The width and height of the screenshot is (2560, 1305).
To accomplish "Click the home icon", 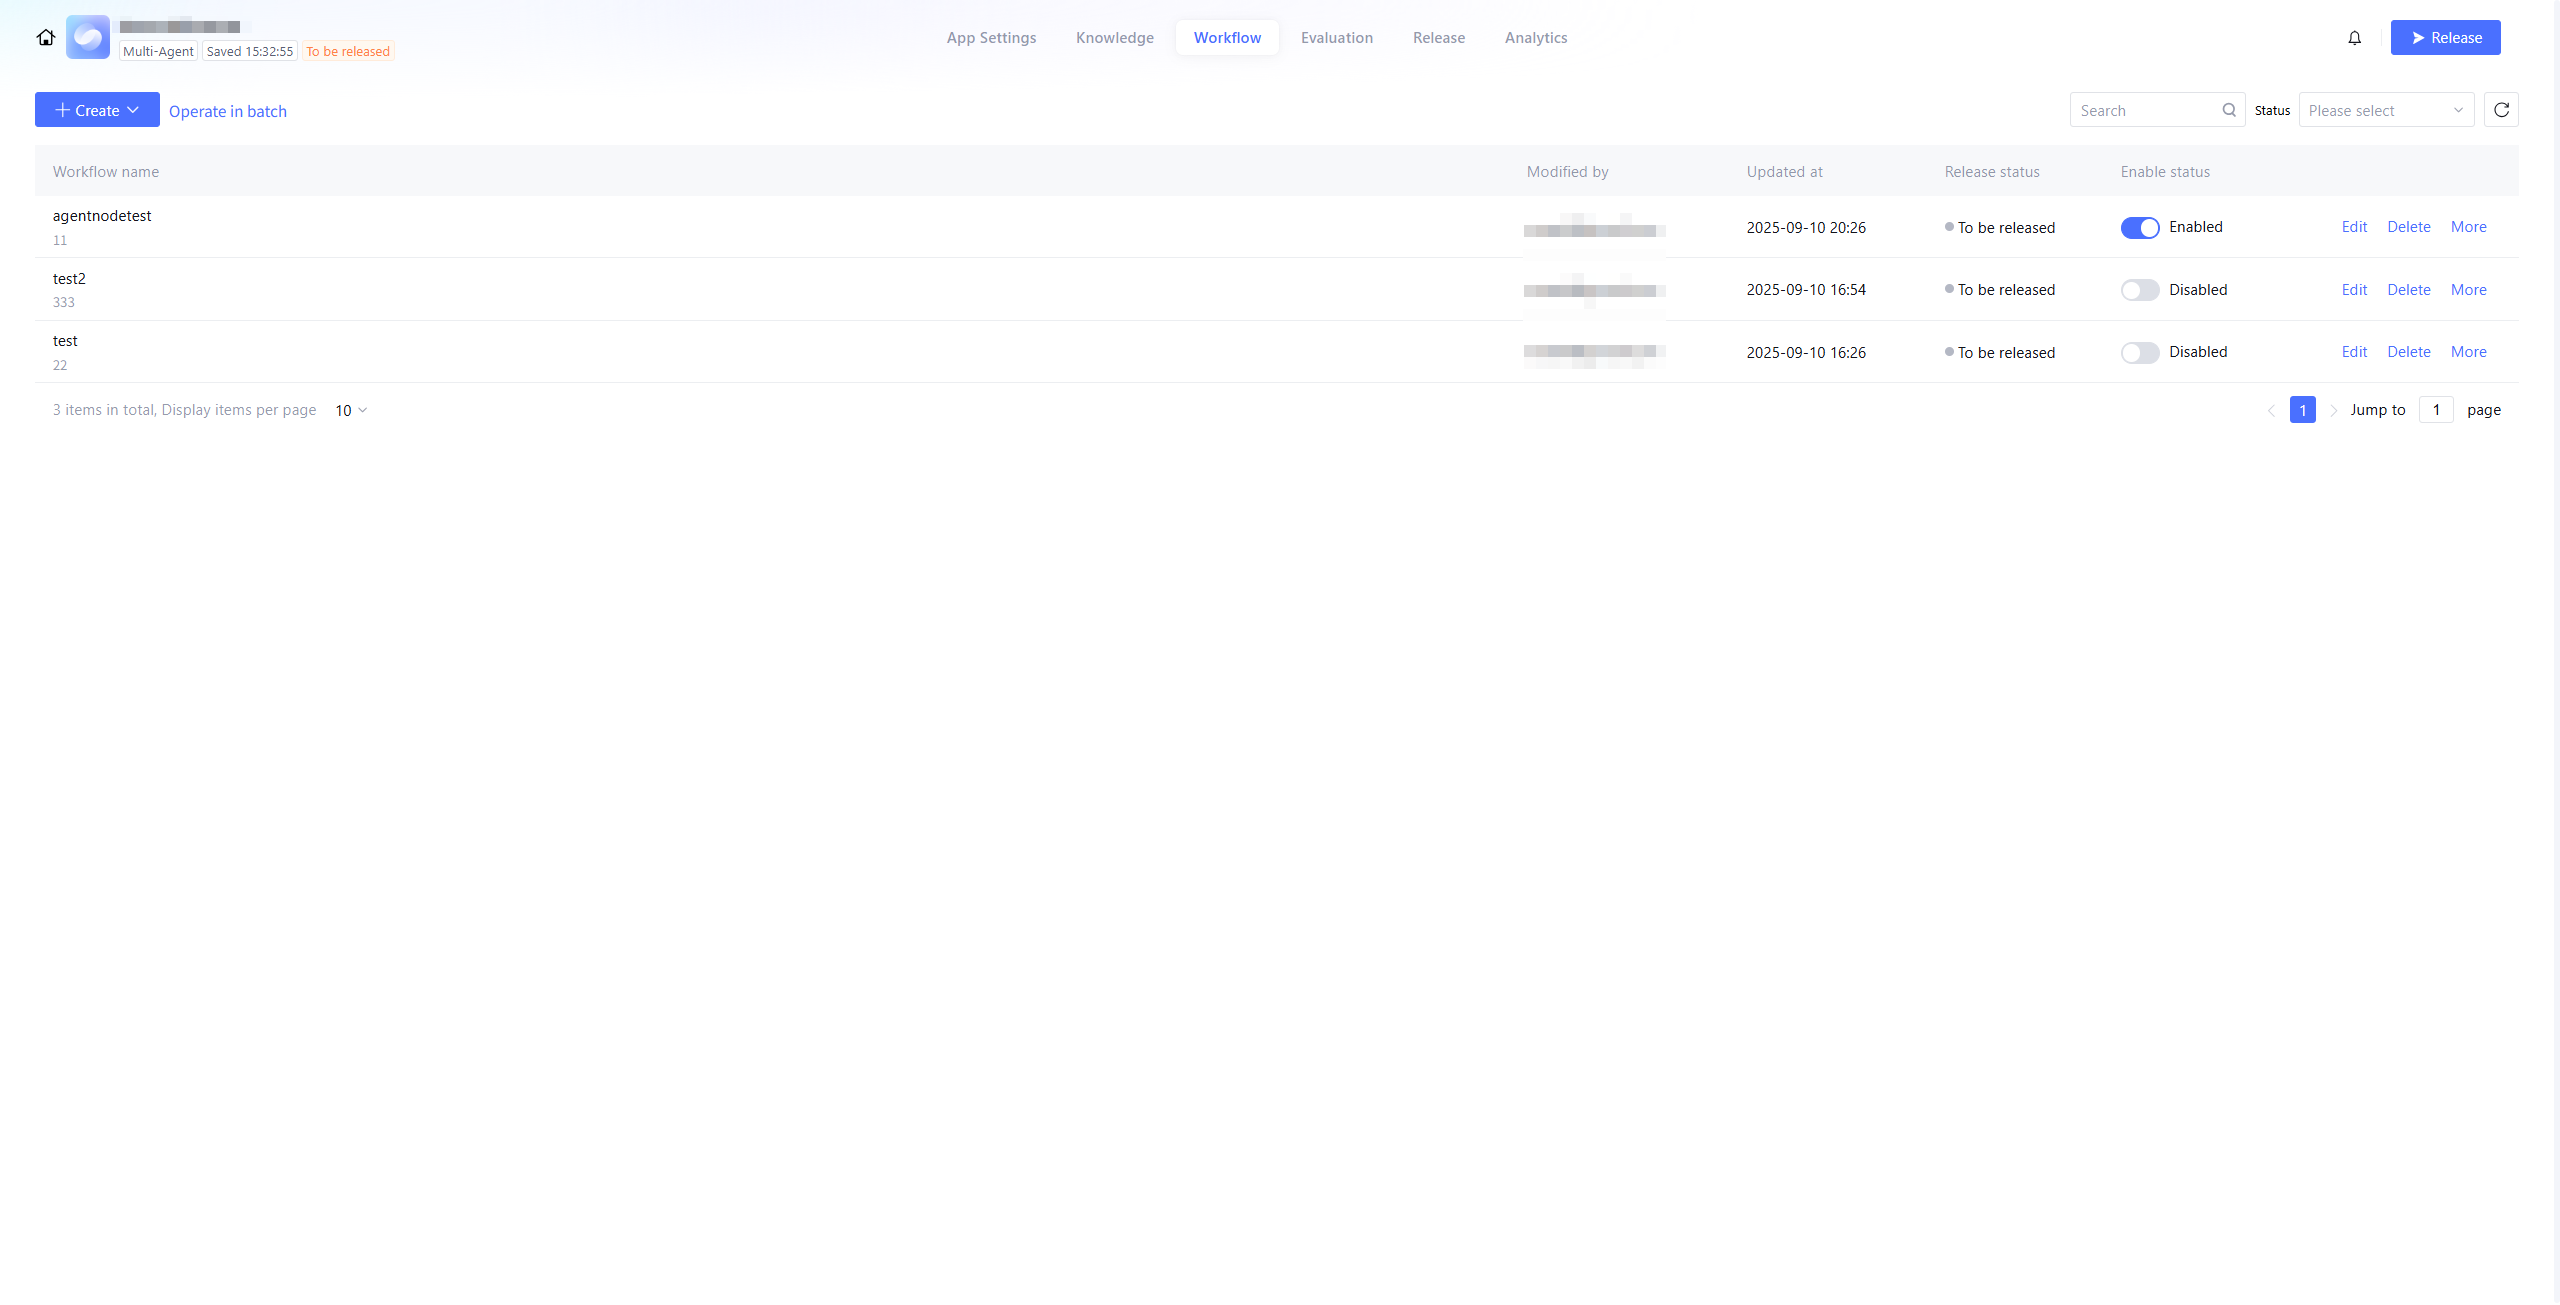I will pos(46,37).
